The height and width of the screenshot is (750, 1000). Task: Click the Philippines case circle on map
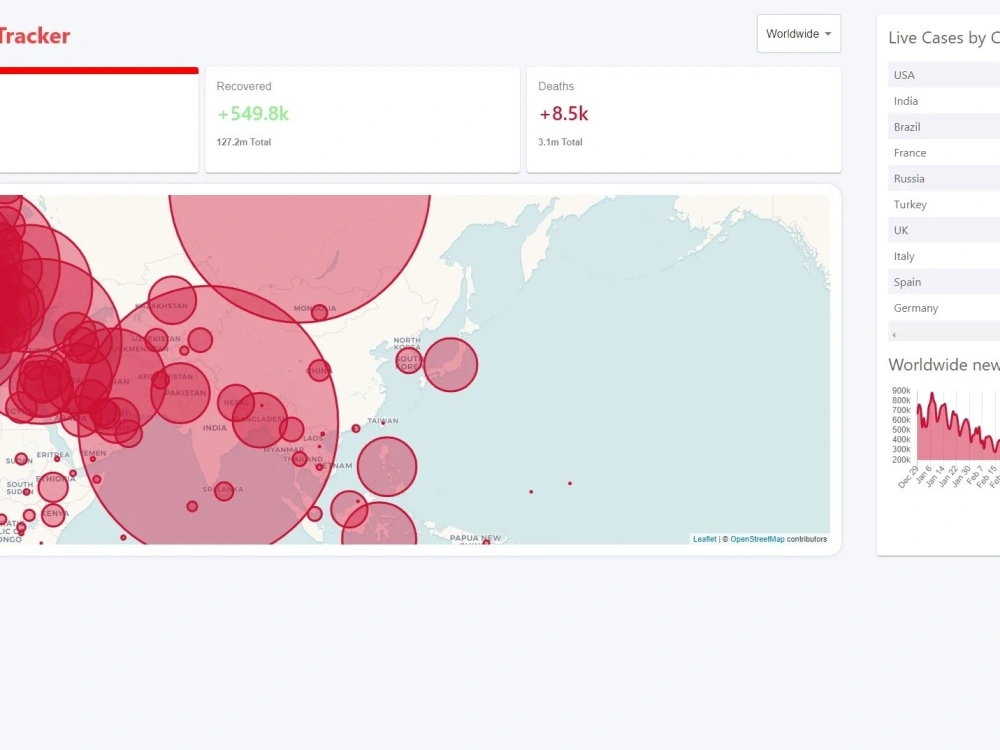point(387,467)
